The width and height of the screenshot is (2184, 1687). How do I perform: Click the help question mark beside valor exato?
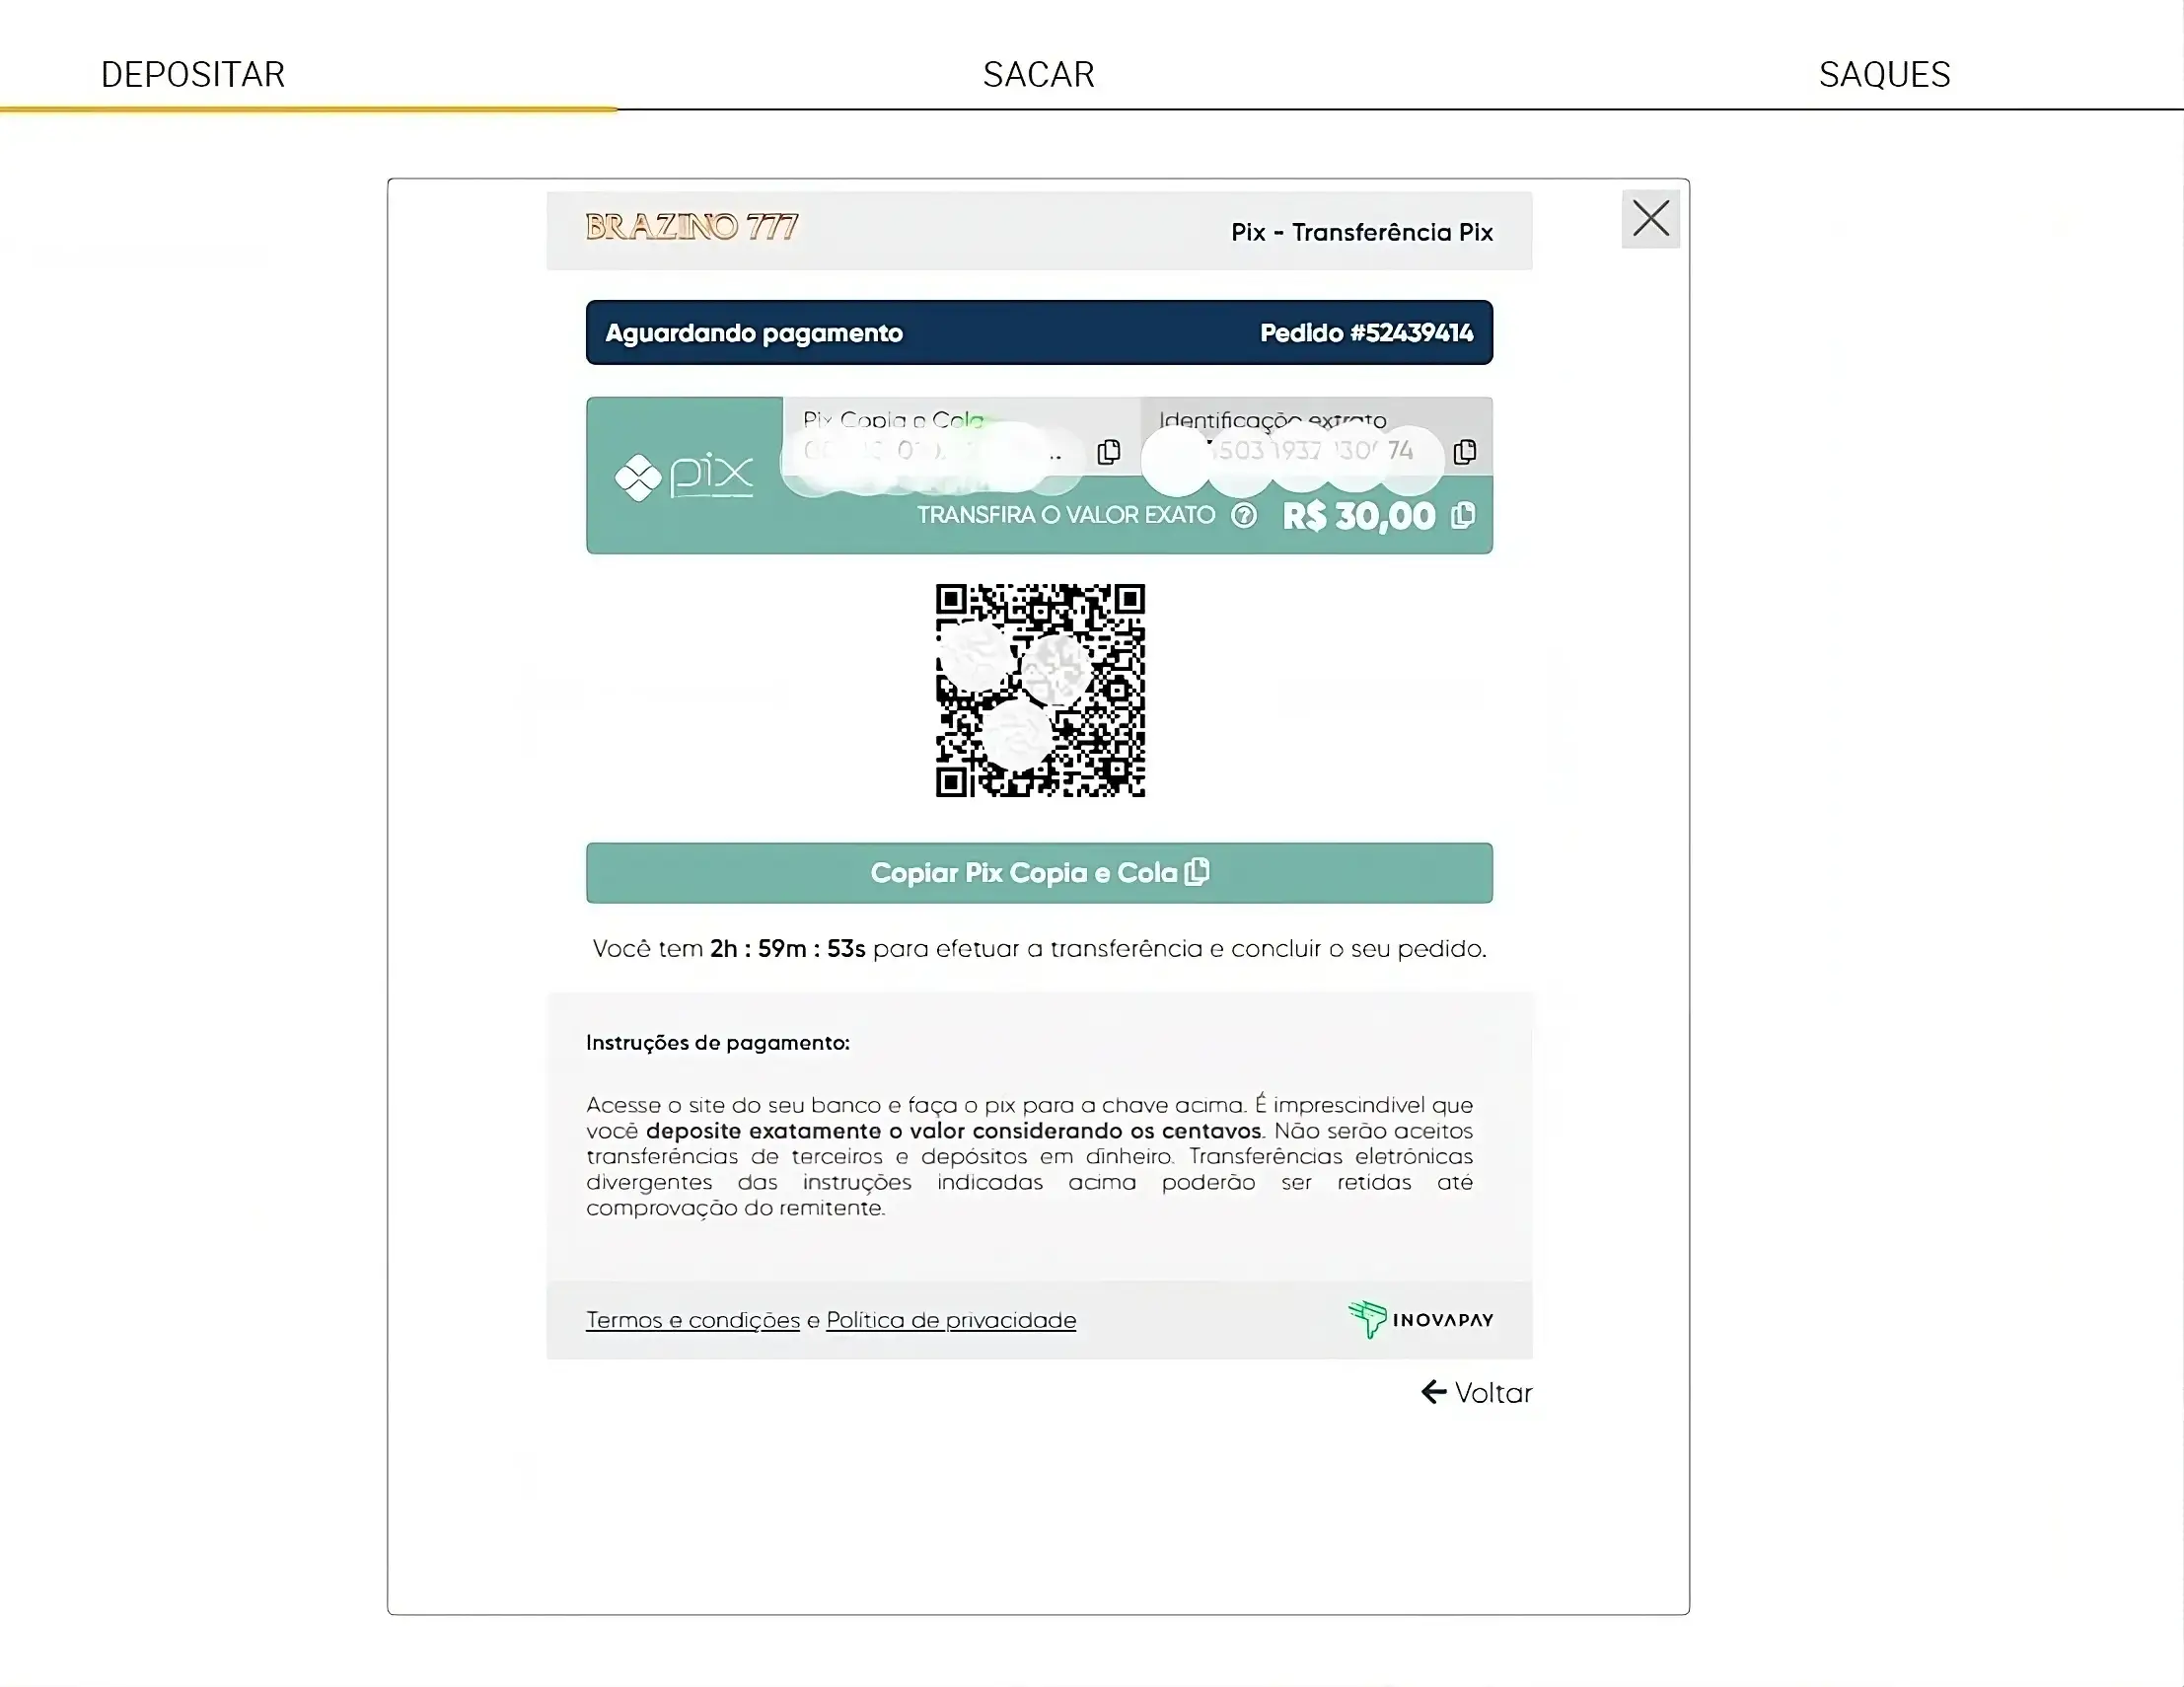coord(1244,515)
